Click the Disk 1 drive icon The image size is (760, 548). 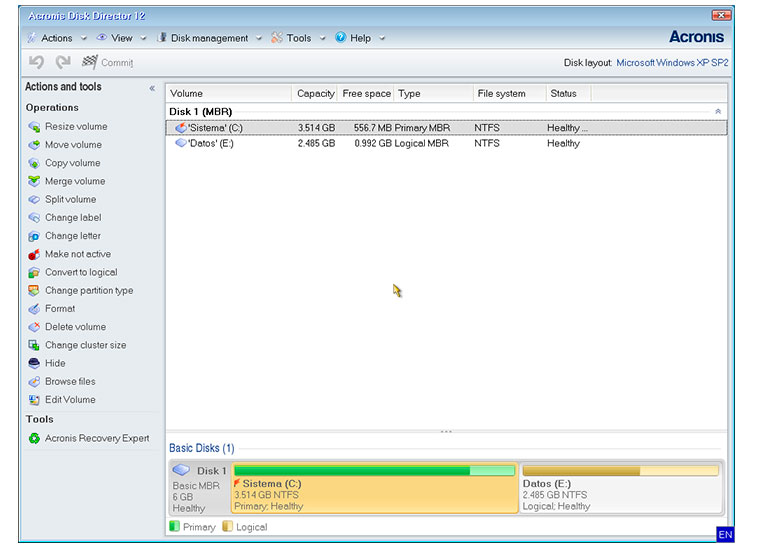coord(181,470)
